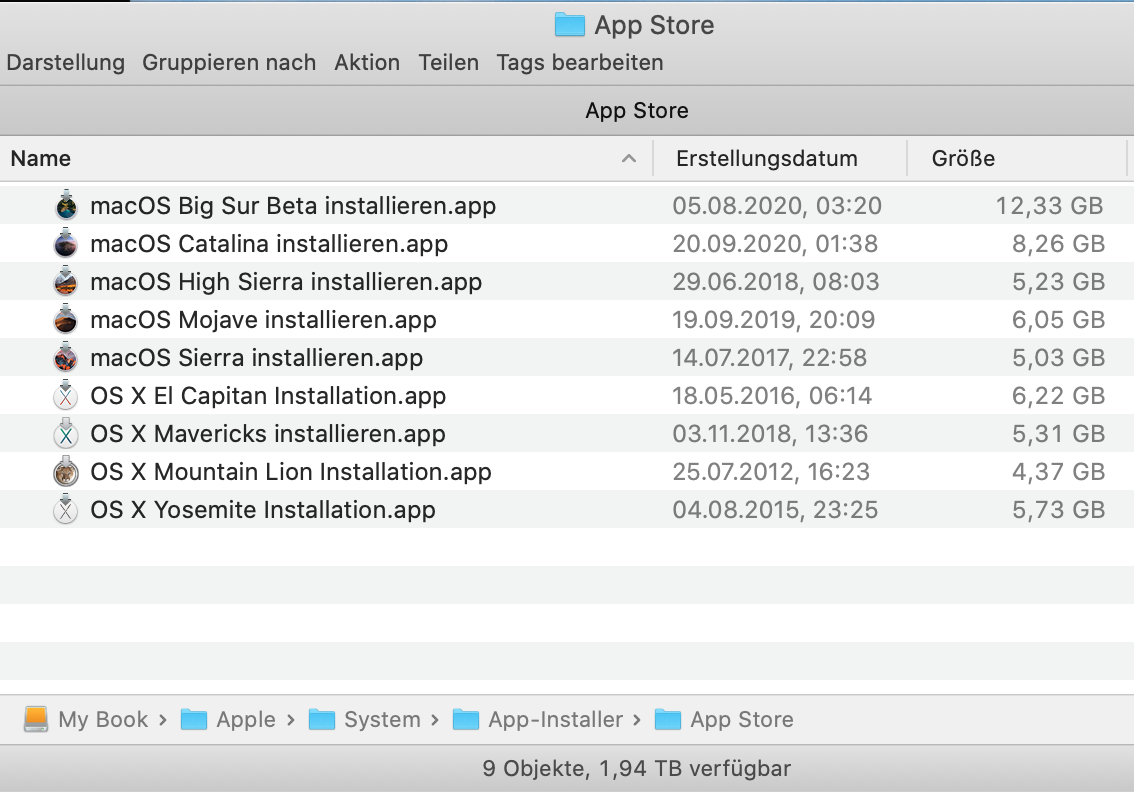
Task: Click the macOS High Sierra installer icon
Action: click(x=66, y=282)
